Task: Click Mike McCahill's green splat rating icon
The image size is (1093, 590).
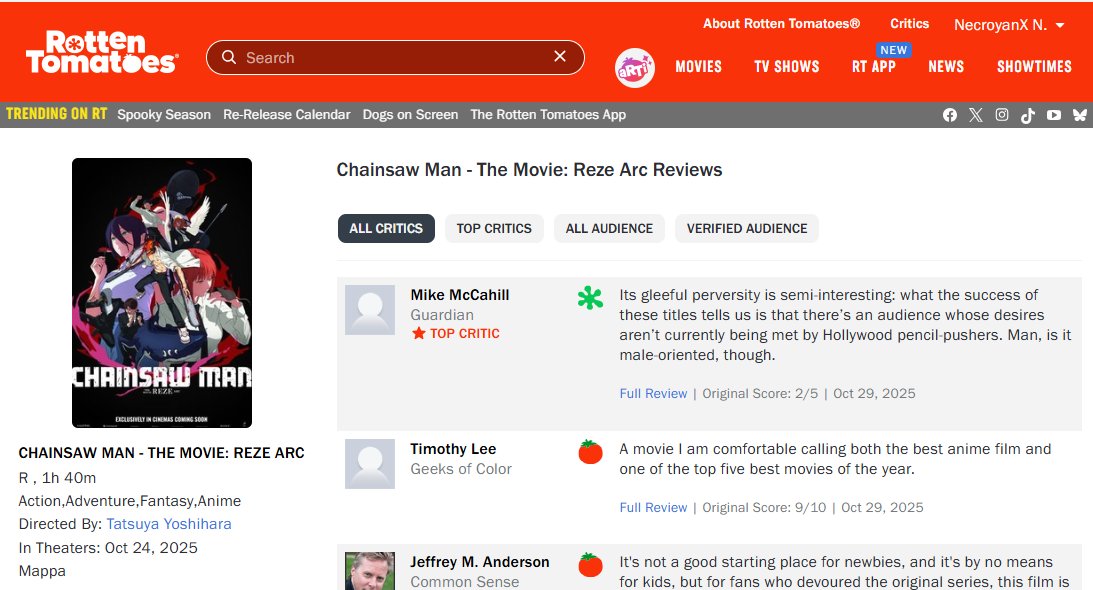Action: point(590,298)
